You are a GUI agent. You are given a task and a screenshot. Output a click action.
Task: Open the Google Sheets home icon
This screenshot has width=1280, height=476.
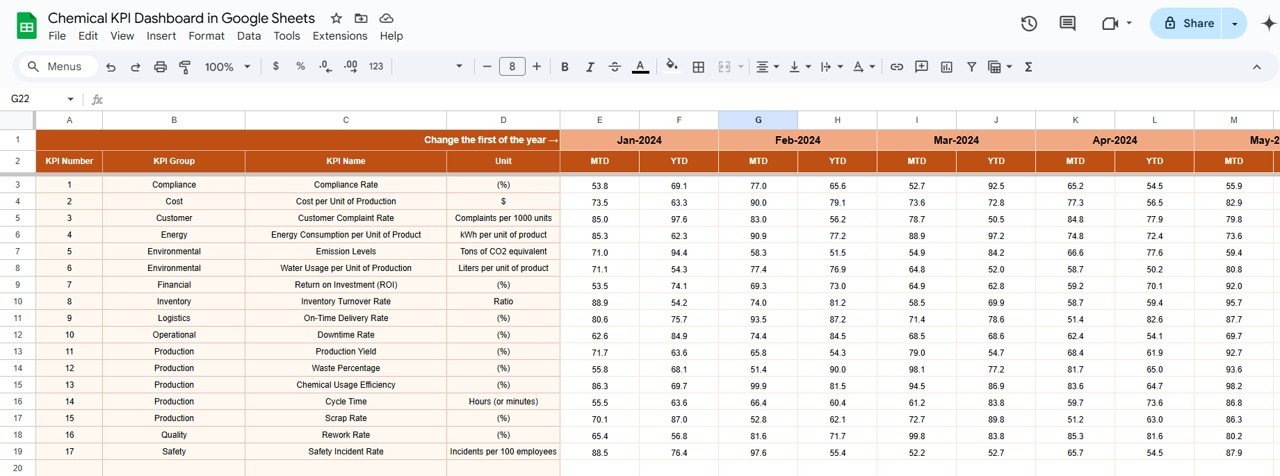26,26
